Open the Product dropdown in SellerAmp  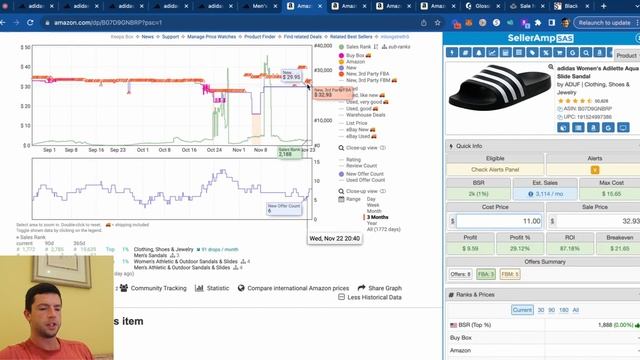pyautogui.click(x=627, y=56)
